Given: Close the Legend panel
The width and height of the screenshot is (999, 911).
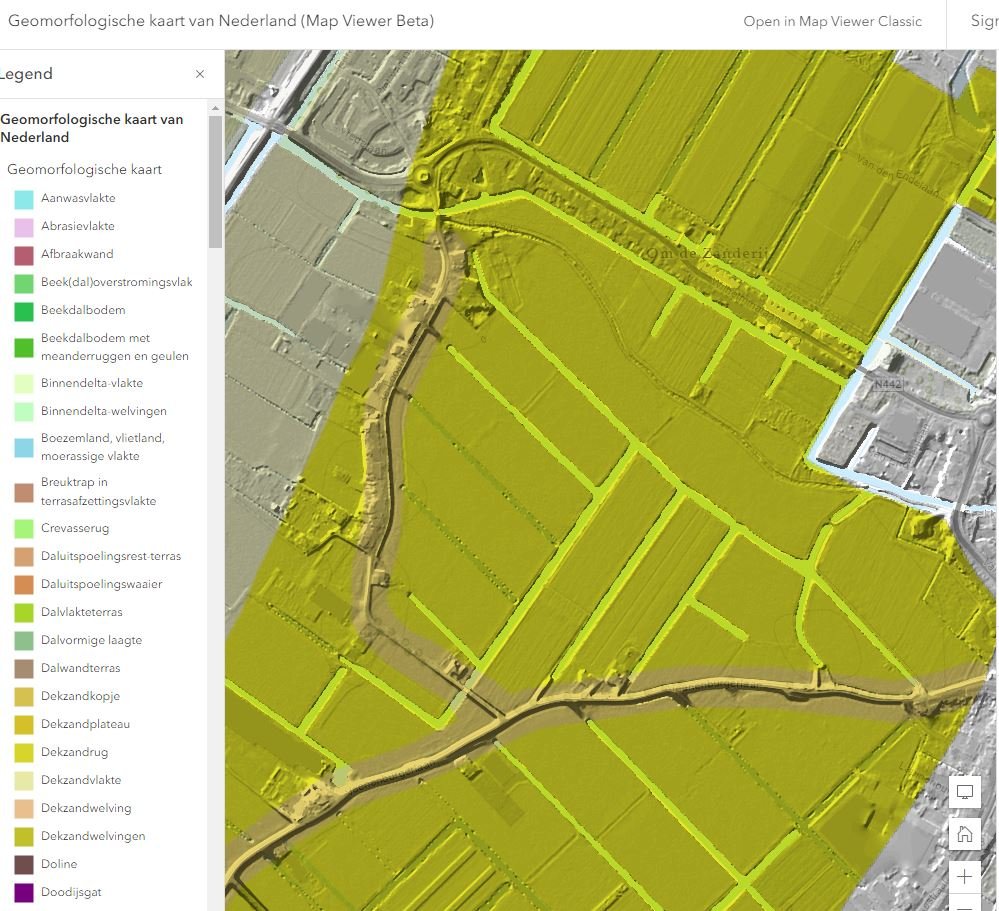Looking at the screenshot, I should pos(200,74).
